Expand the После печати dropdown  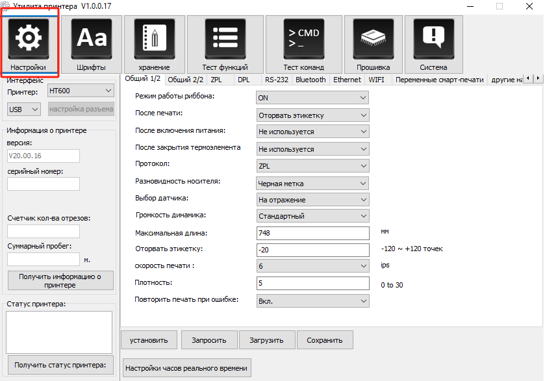tap(313, 115)
